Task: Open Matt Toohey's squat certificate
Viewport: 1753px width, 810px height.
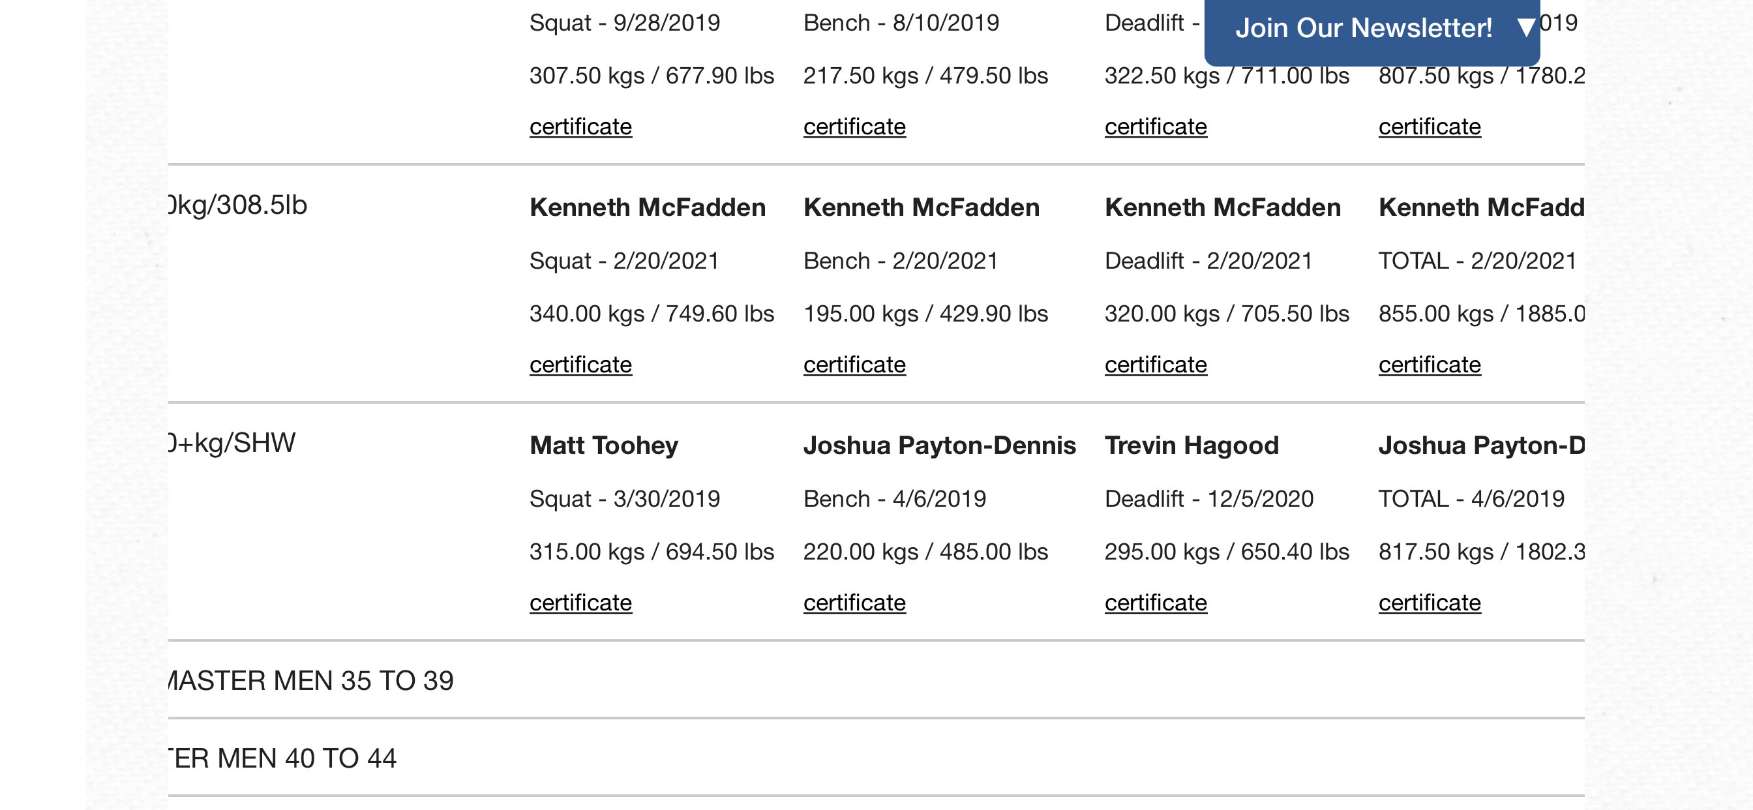Action: click(580, 603)
